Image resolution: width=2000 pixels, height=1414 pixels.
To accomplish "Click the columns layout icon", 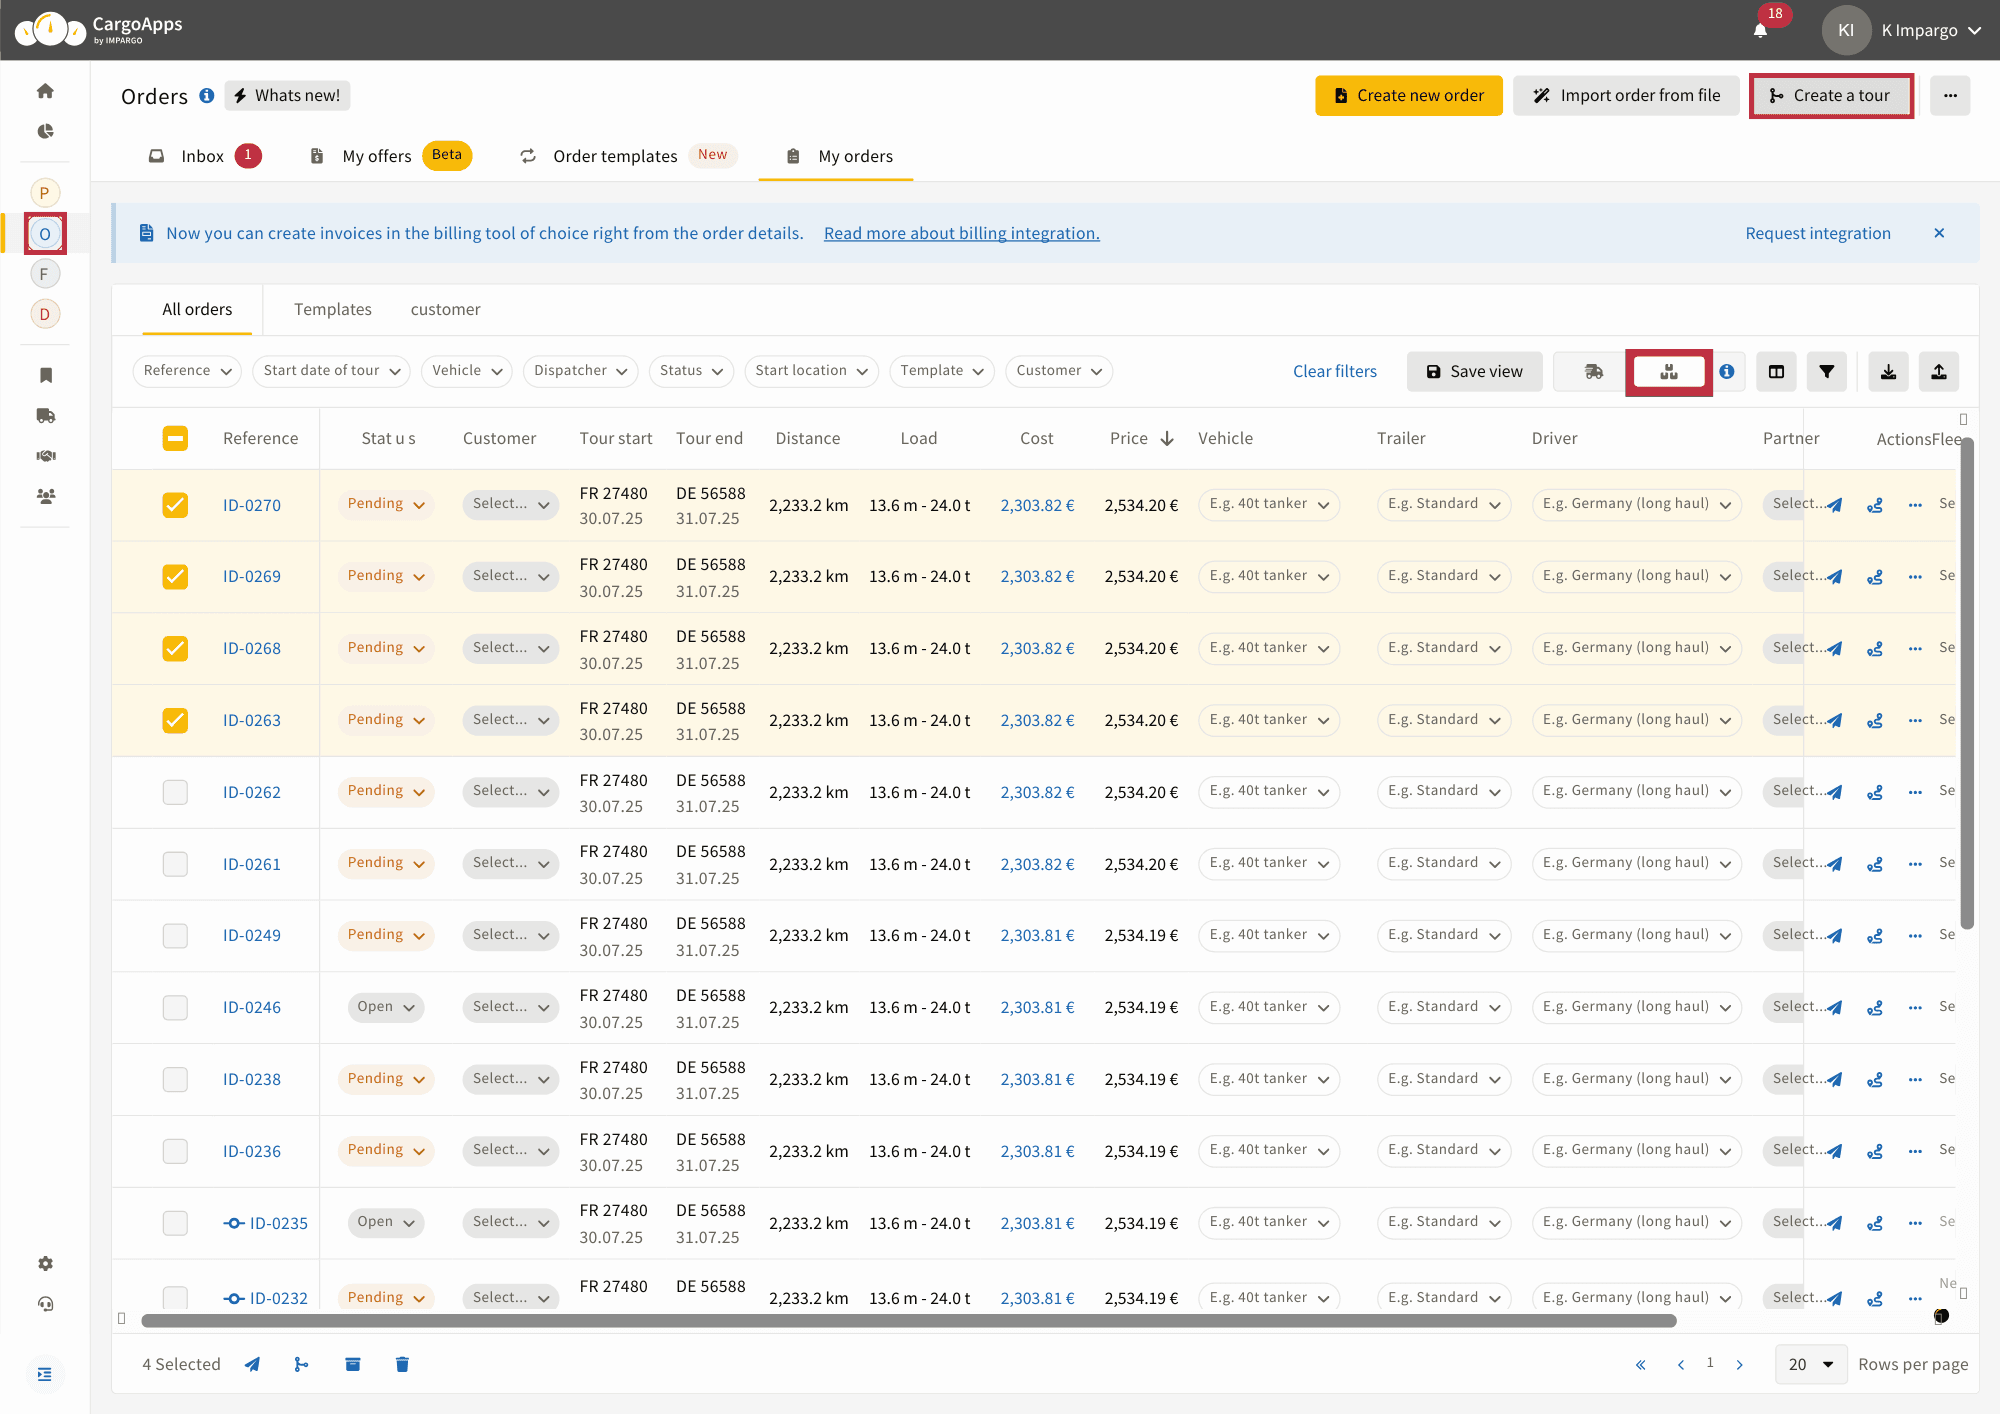I will click(1776, 371).
